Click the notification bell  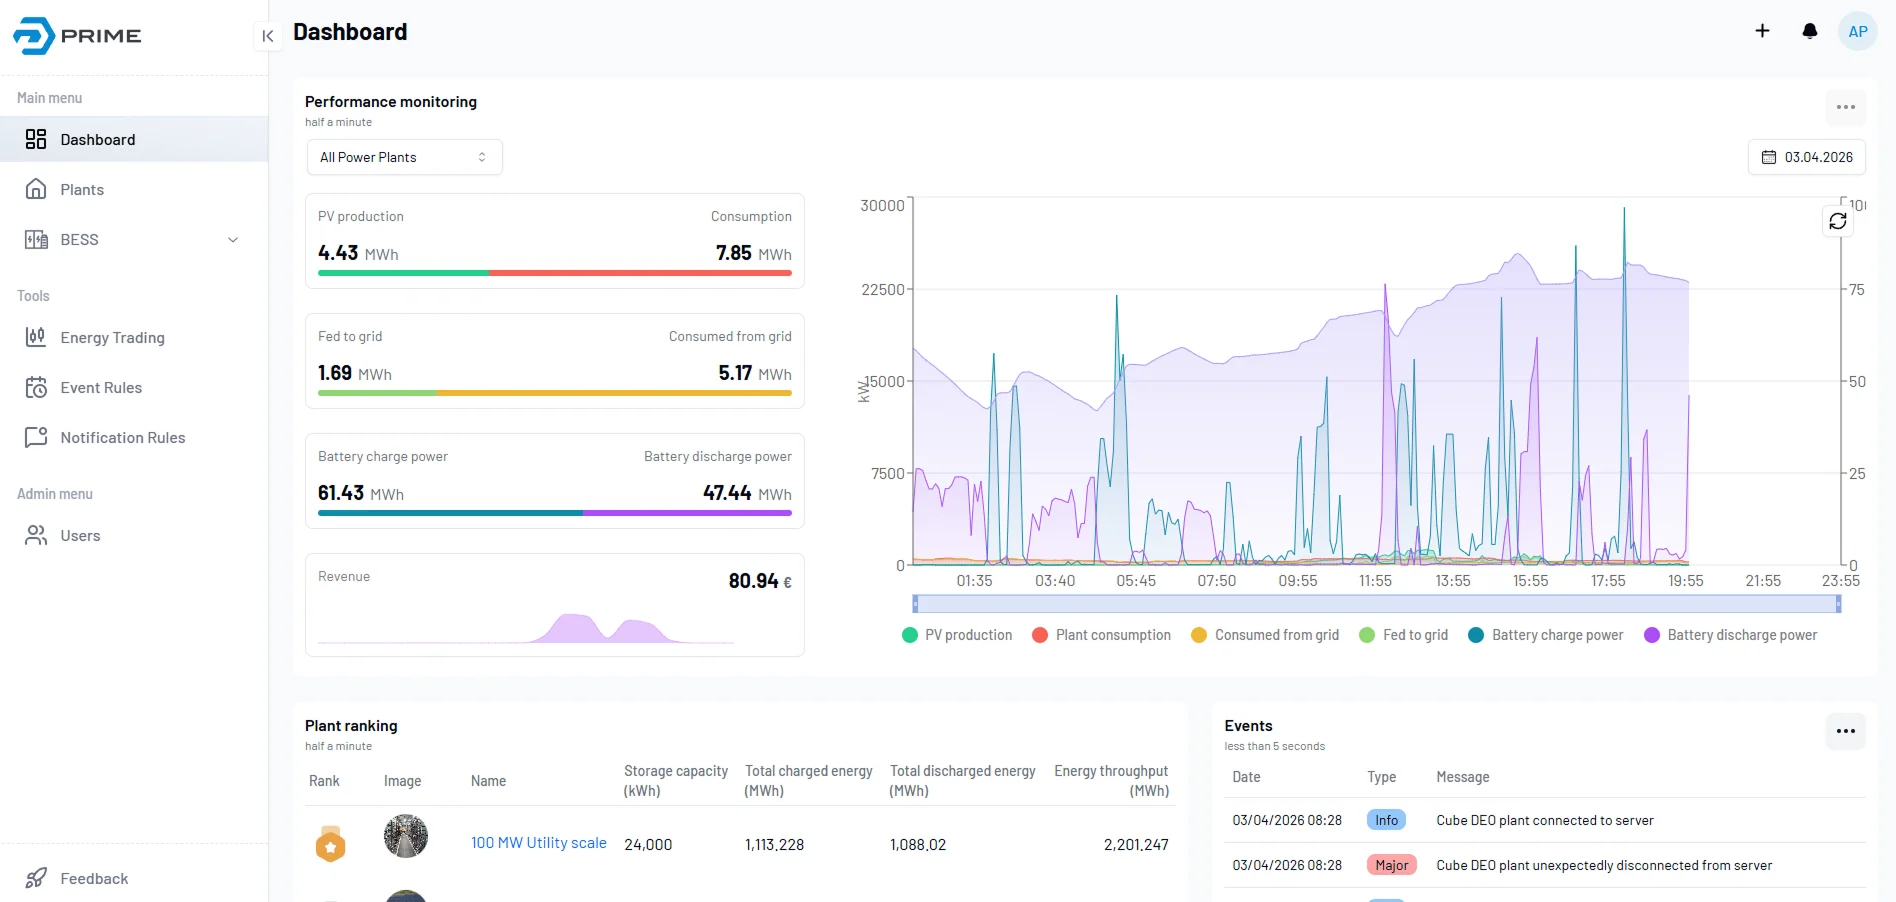point(1809,31)
